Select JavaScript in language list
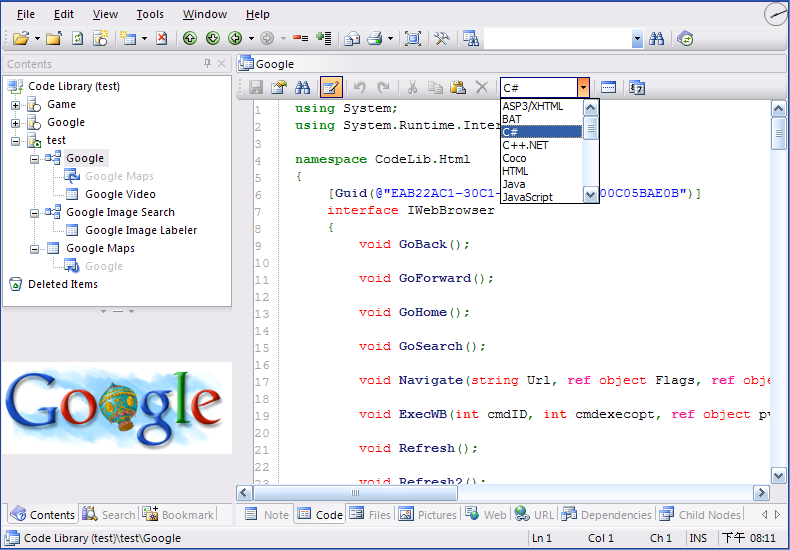This screenshot has width=790, height=550. coord(541,197)
